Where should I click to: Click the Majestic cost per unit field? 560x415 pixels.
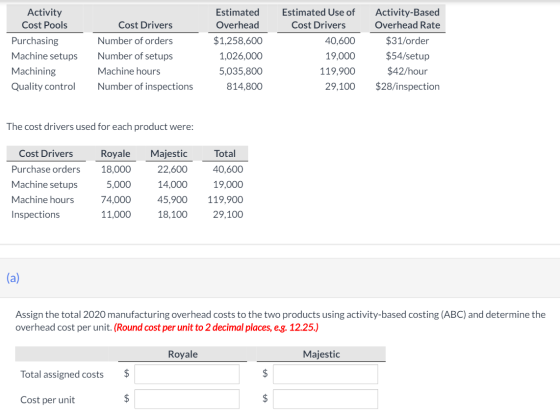[x=325, y=399]
